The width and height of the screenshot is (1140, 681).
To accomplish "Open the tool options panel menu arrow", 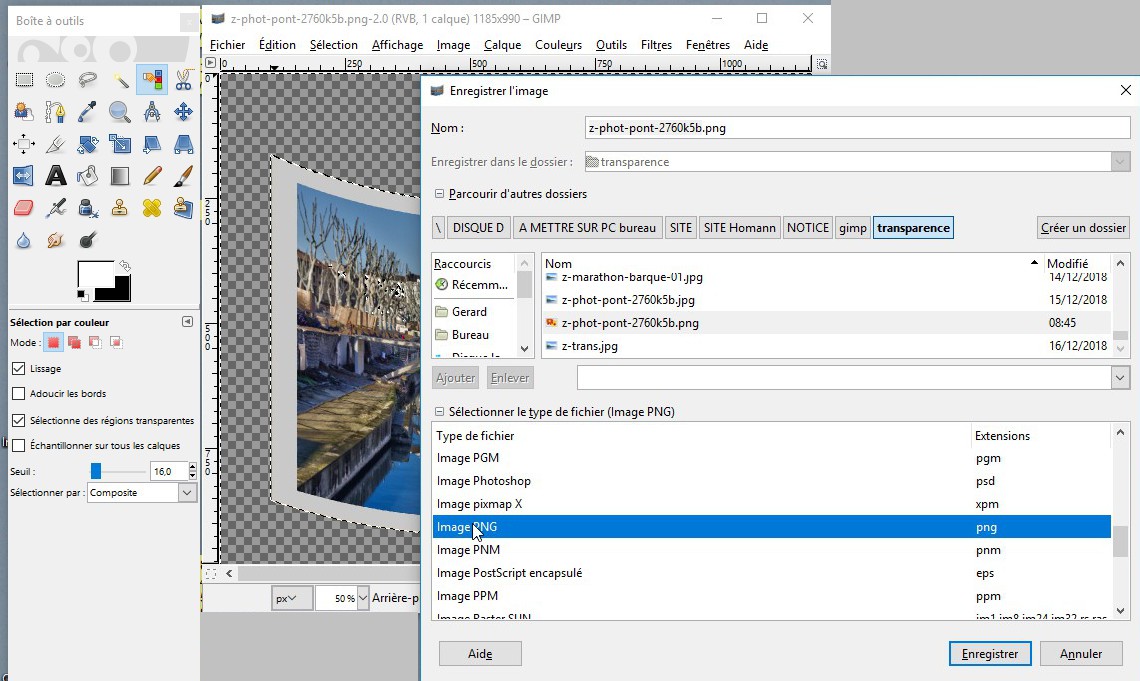I will (188, 322).
